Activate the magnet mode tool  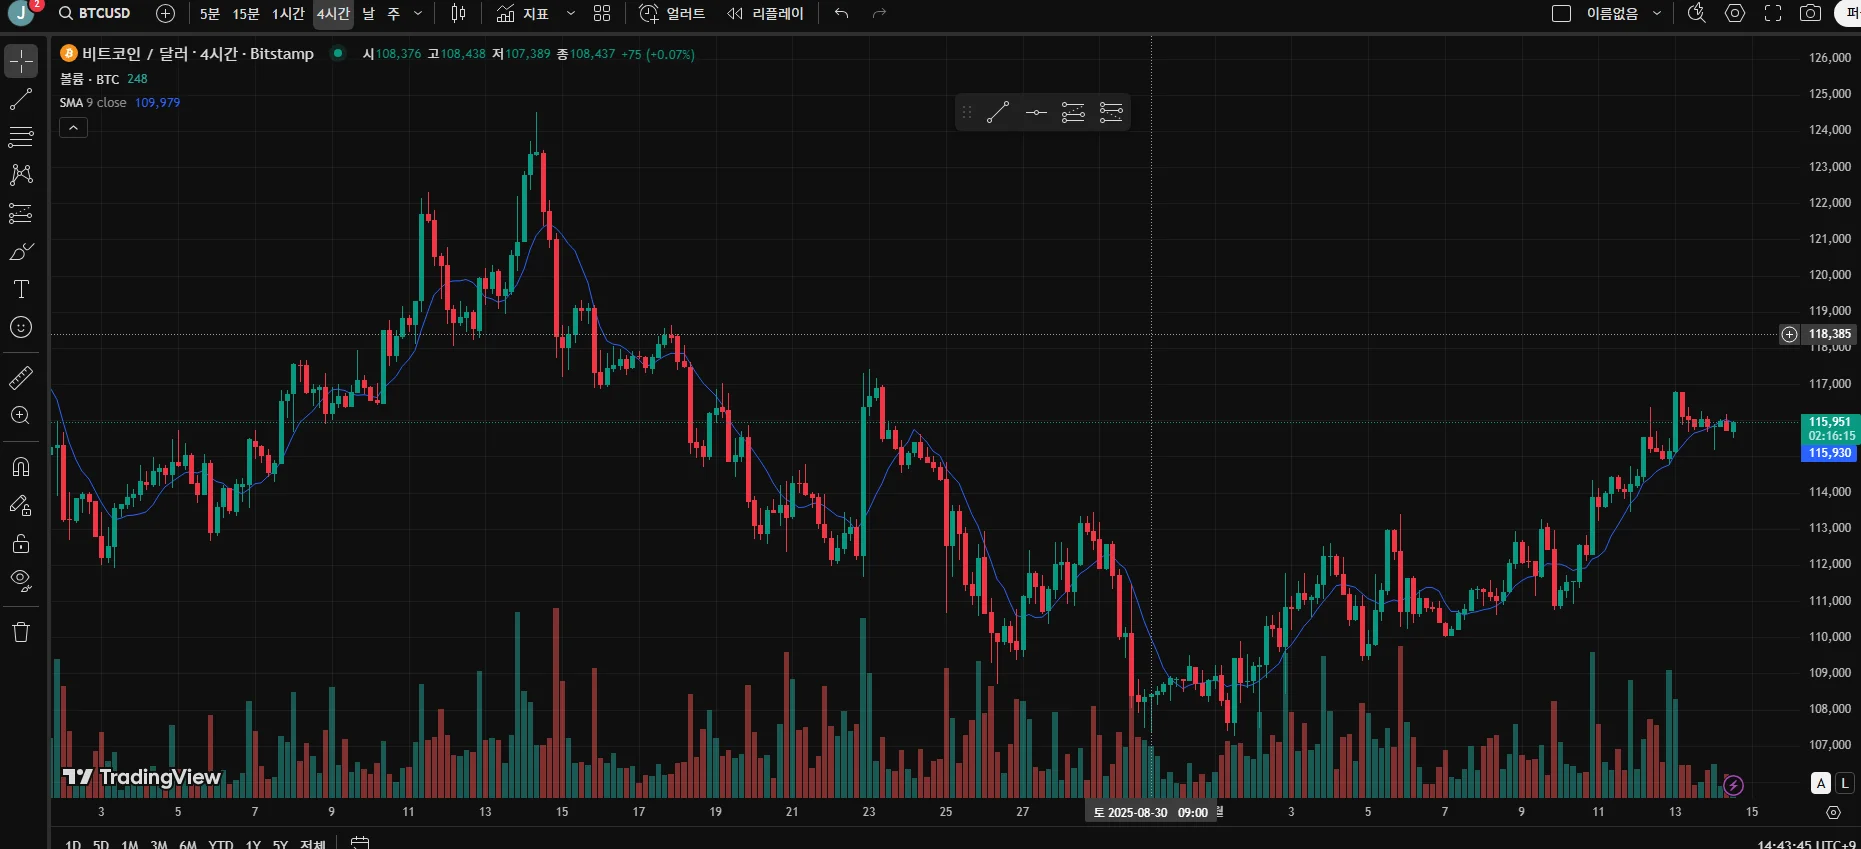click(x=21, y=467)
